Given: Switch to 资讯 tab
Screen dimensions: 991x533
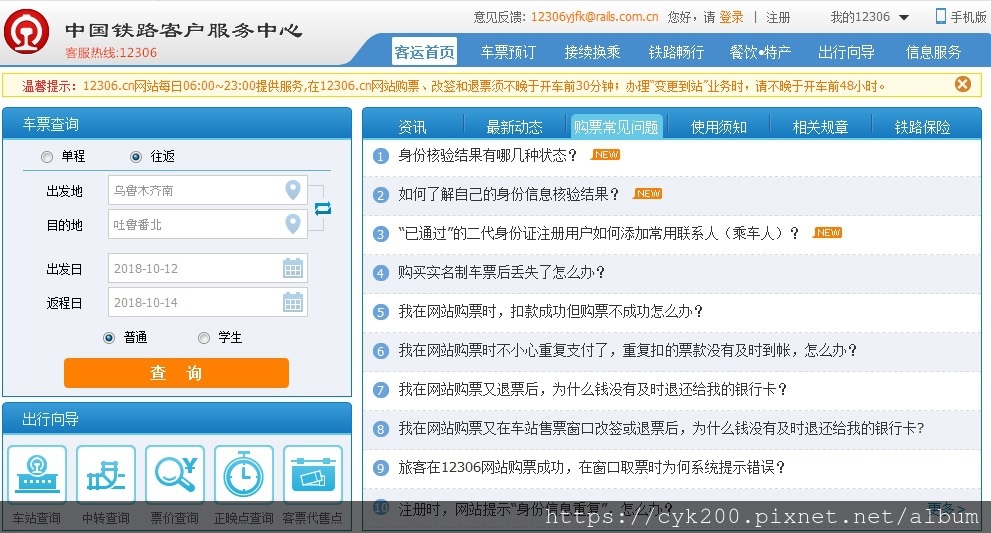Looking at the screenshot, I should (412, 127).
